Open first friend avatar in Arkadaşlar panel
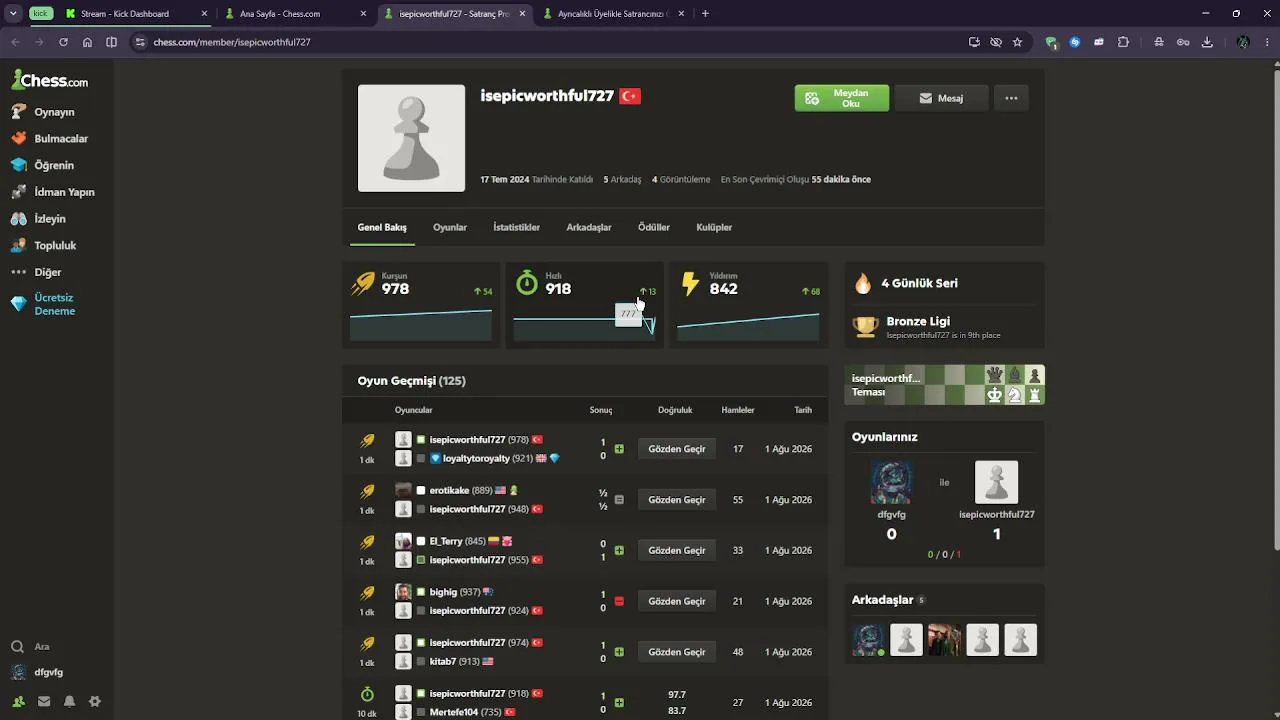 [x=869, y=640]
